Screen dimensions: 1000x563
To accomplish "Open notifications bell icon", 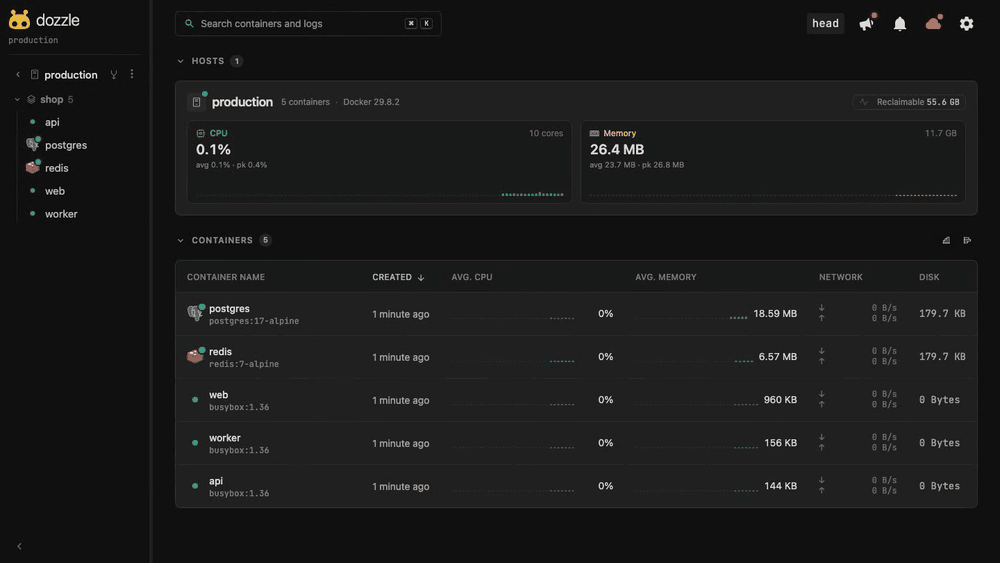I will tap(899, 24).
